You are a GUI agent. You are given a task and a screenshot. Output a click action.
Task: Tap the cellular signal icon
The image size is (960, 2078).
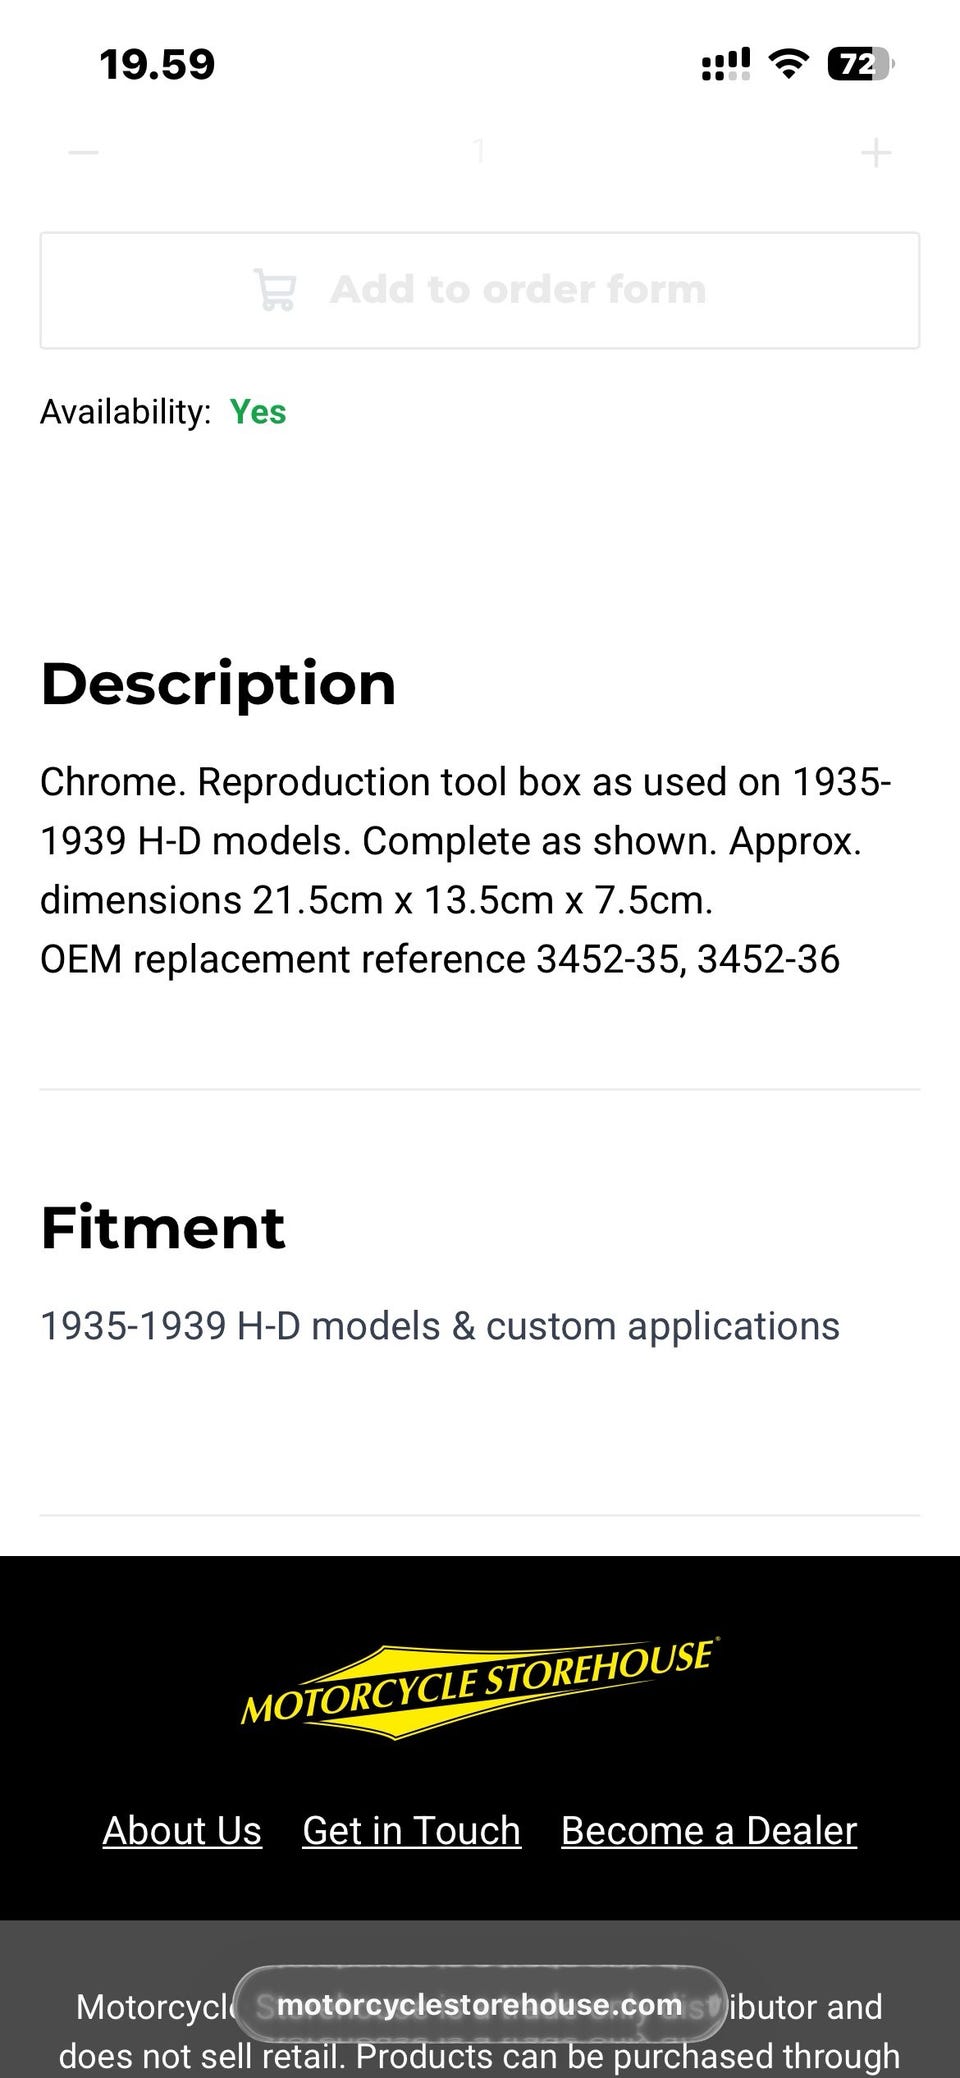tap(725, 65)
